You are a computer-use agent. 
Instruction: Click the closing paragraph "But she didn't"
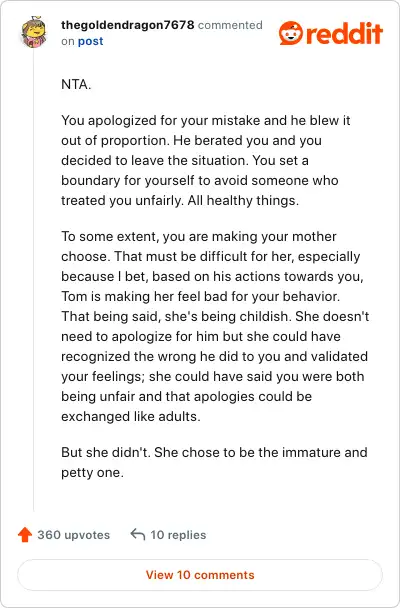214,462
